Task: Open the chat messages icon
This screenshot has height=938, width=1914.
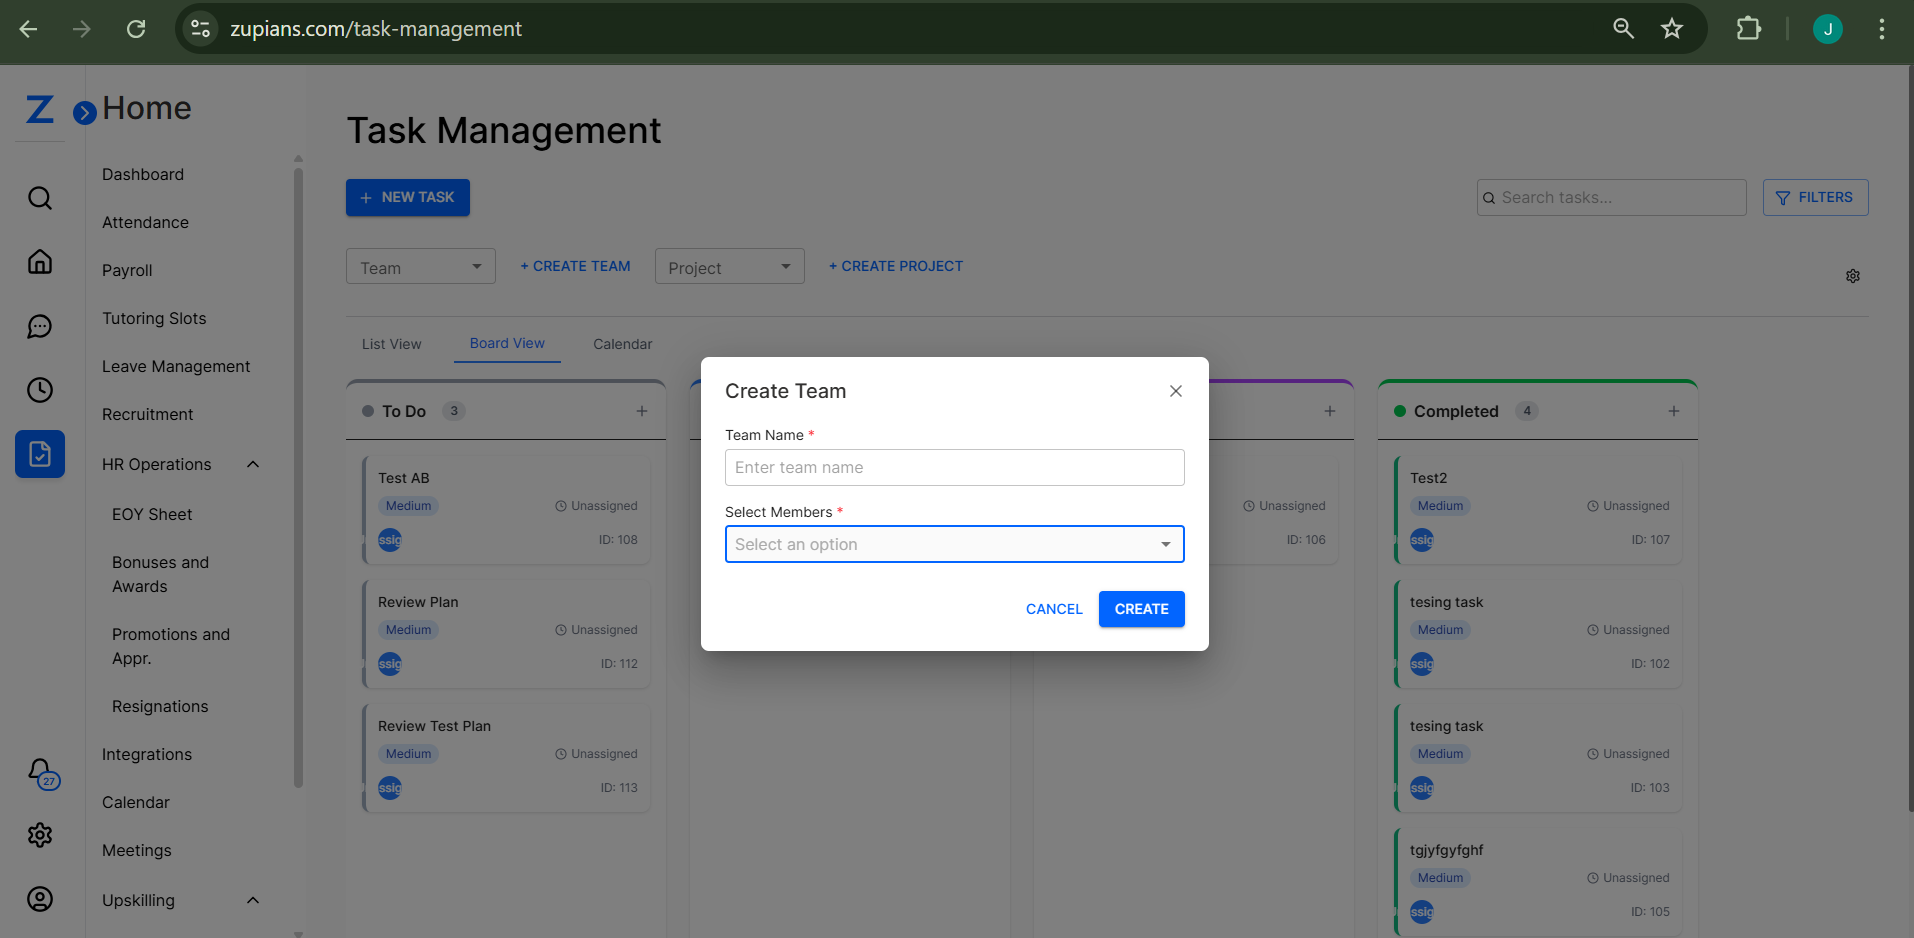Action: click(40, 326)
